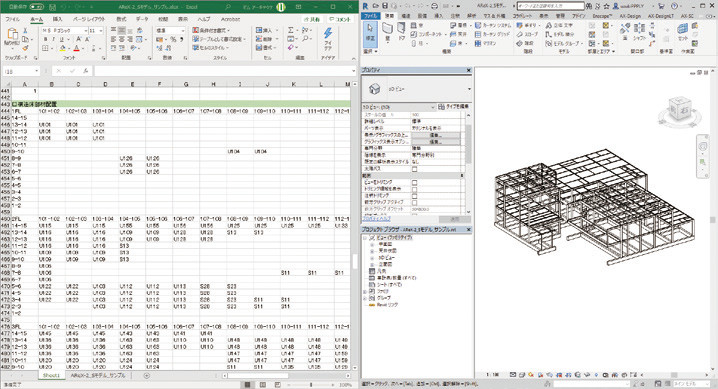This screenshot has height=389, width=718.
Task: Select the Stair tool in Revit
Action: tap(526, 43)
